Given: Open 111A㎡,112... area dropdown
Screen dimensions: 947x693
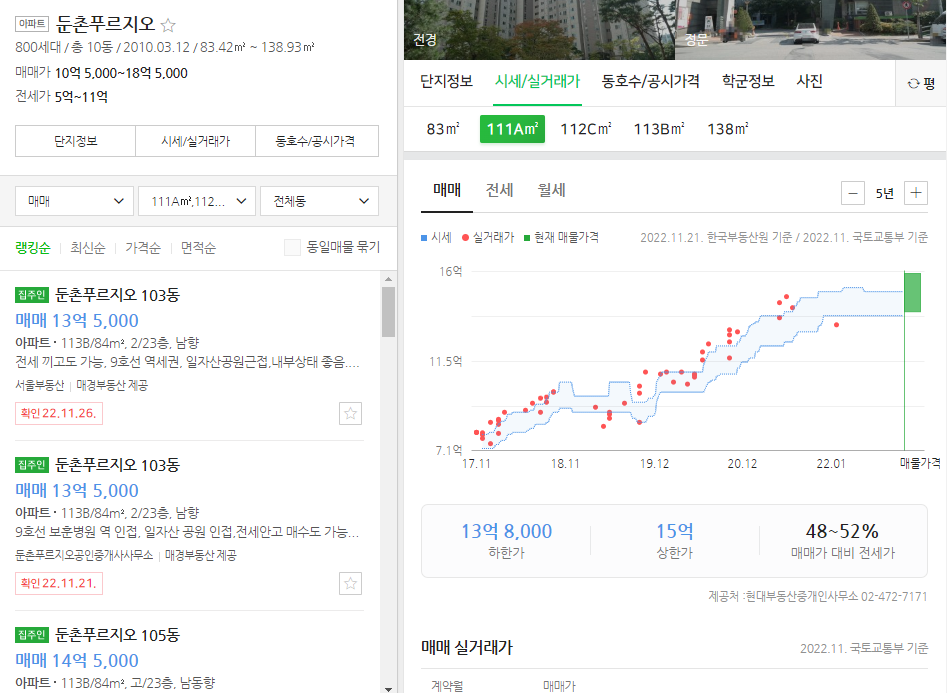Looking at the screenshot, I should (x=197, y=201).
